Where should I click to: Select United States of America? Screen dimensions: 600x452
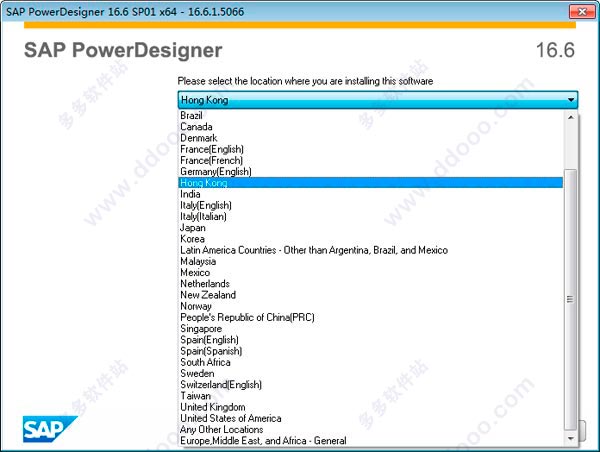click(371, 418)
